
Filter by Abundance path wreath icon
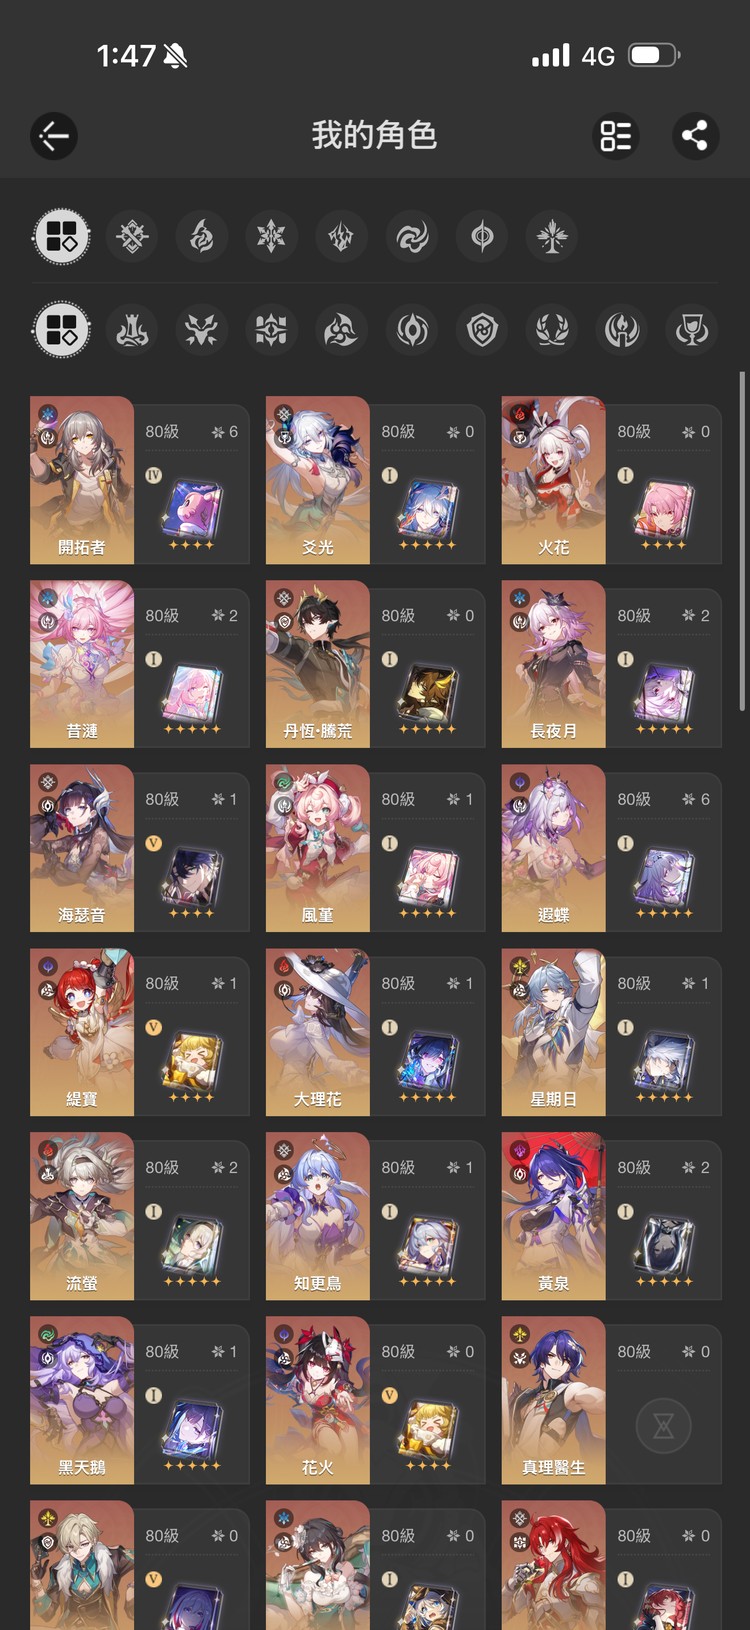coord(552,330)
